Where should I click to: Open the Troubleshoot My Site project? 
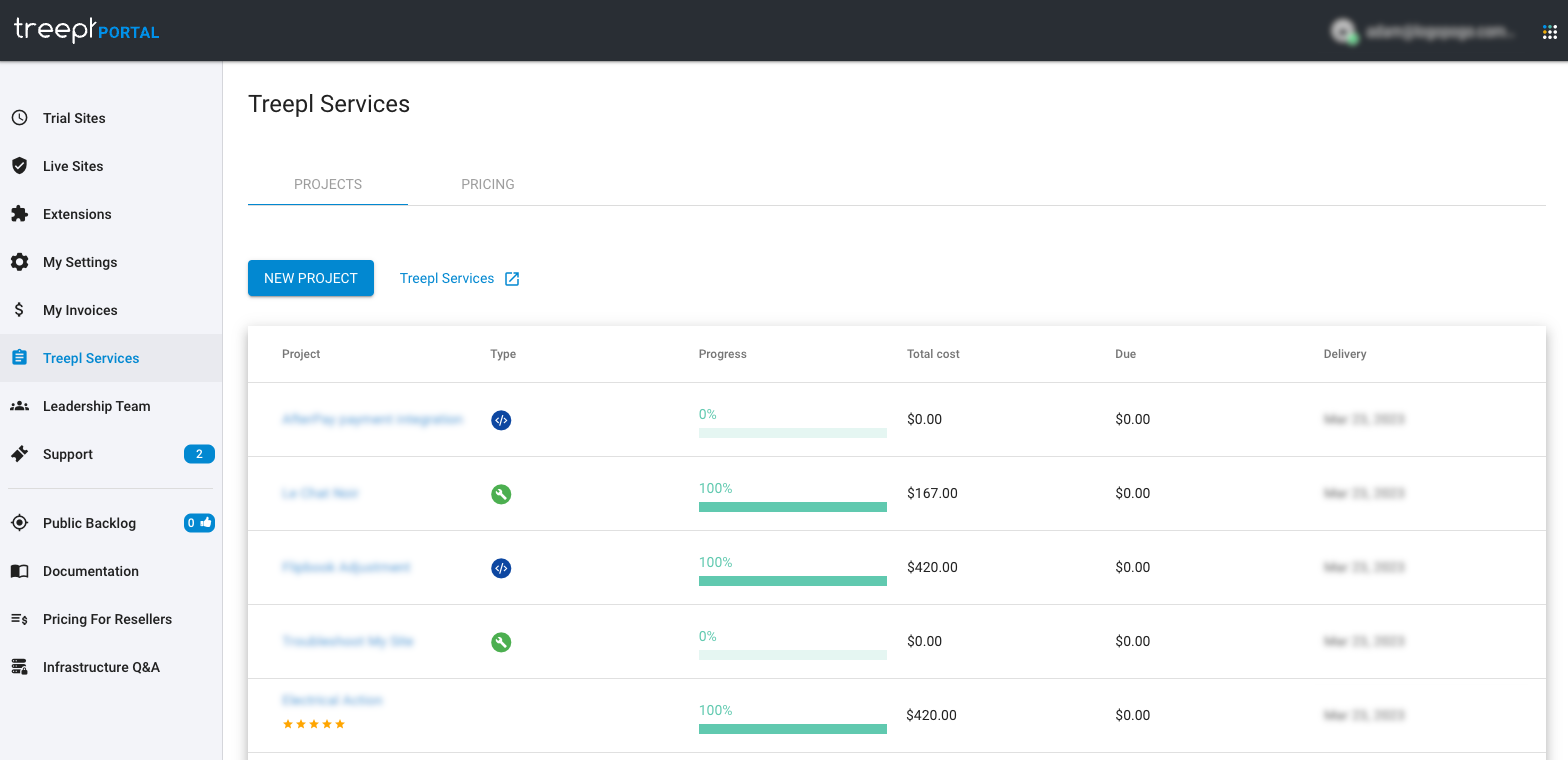(348, 641)
